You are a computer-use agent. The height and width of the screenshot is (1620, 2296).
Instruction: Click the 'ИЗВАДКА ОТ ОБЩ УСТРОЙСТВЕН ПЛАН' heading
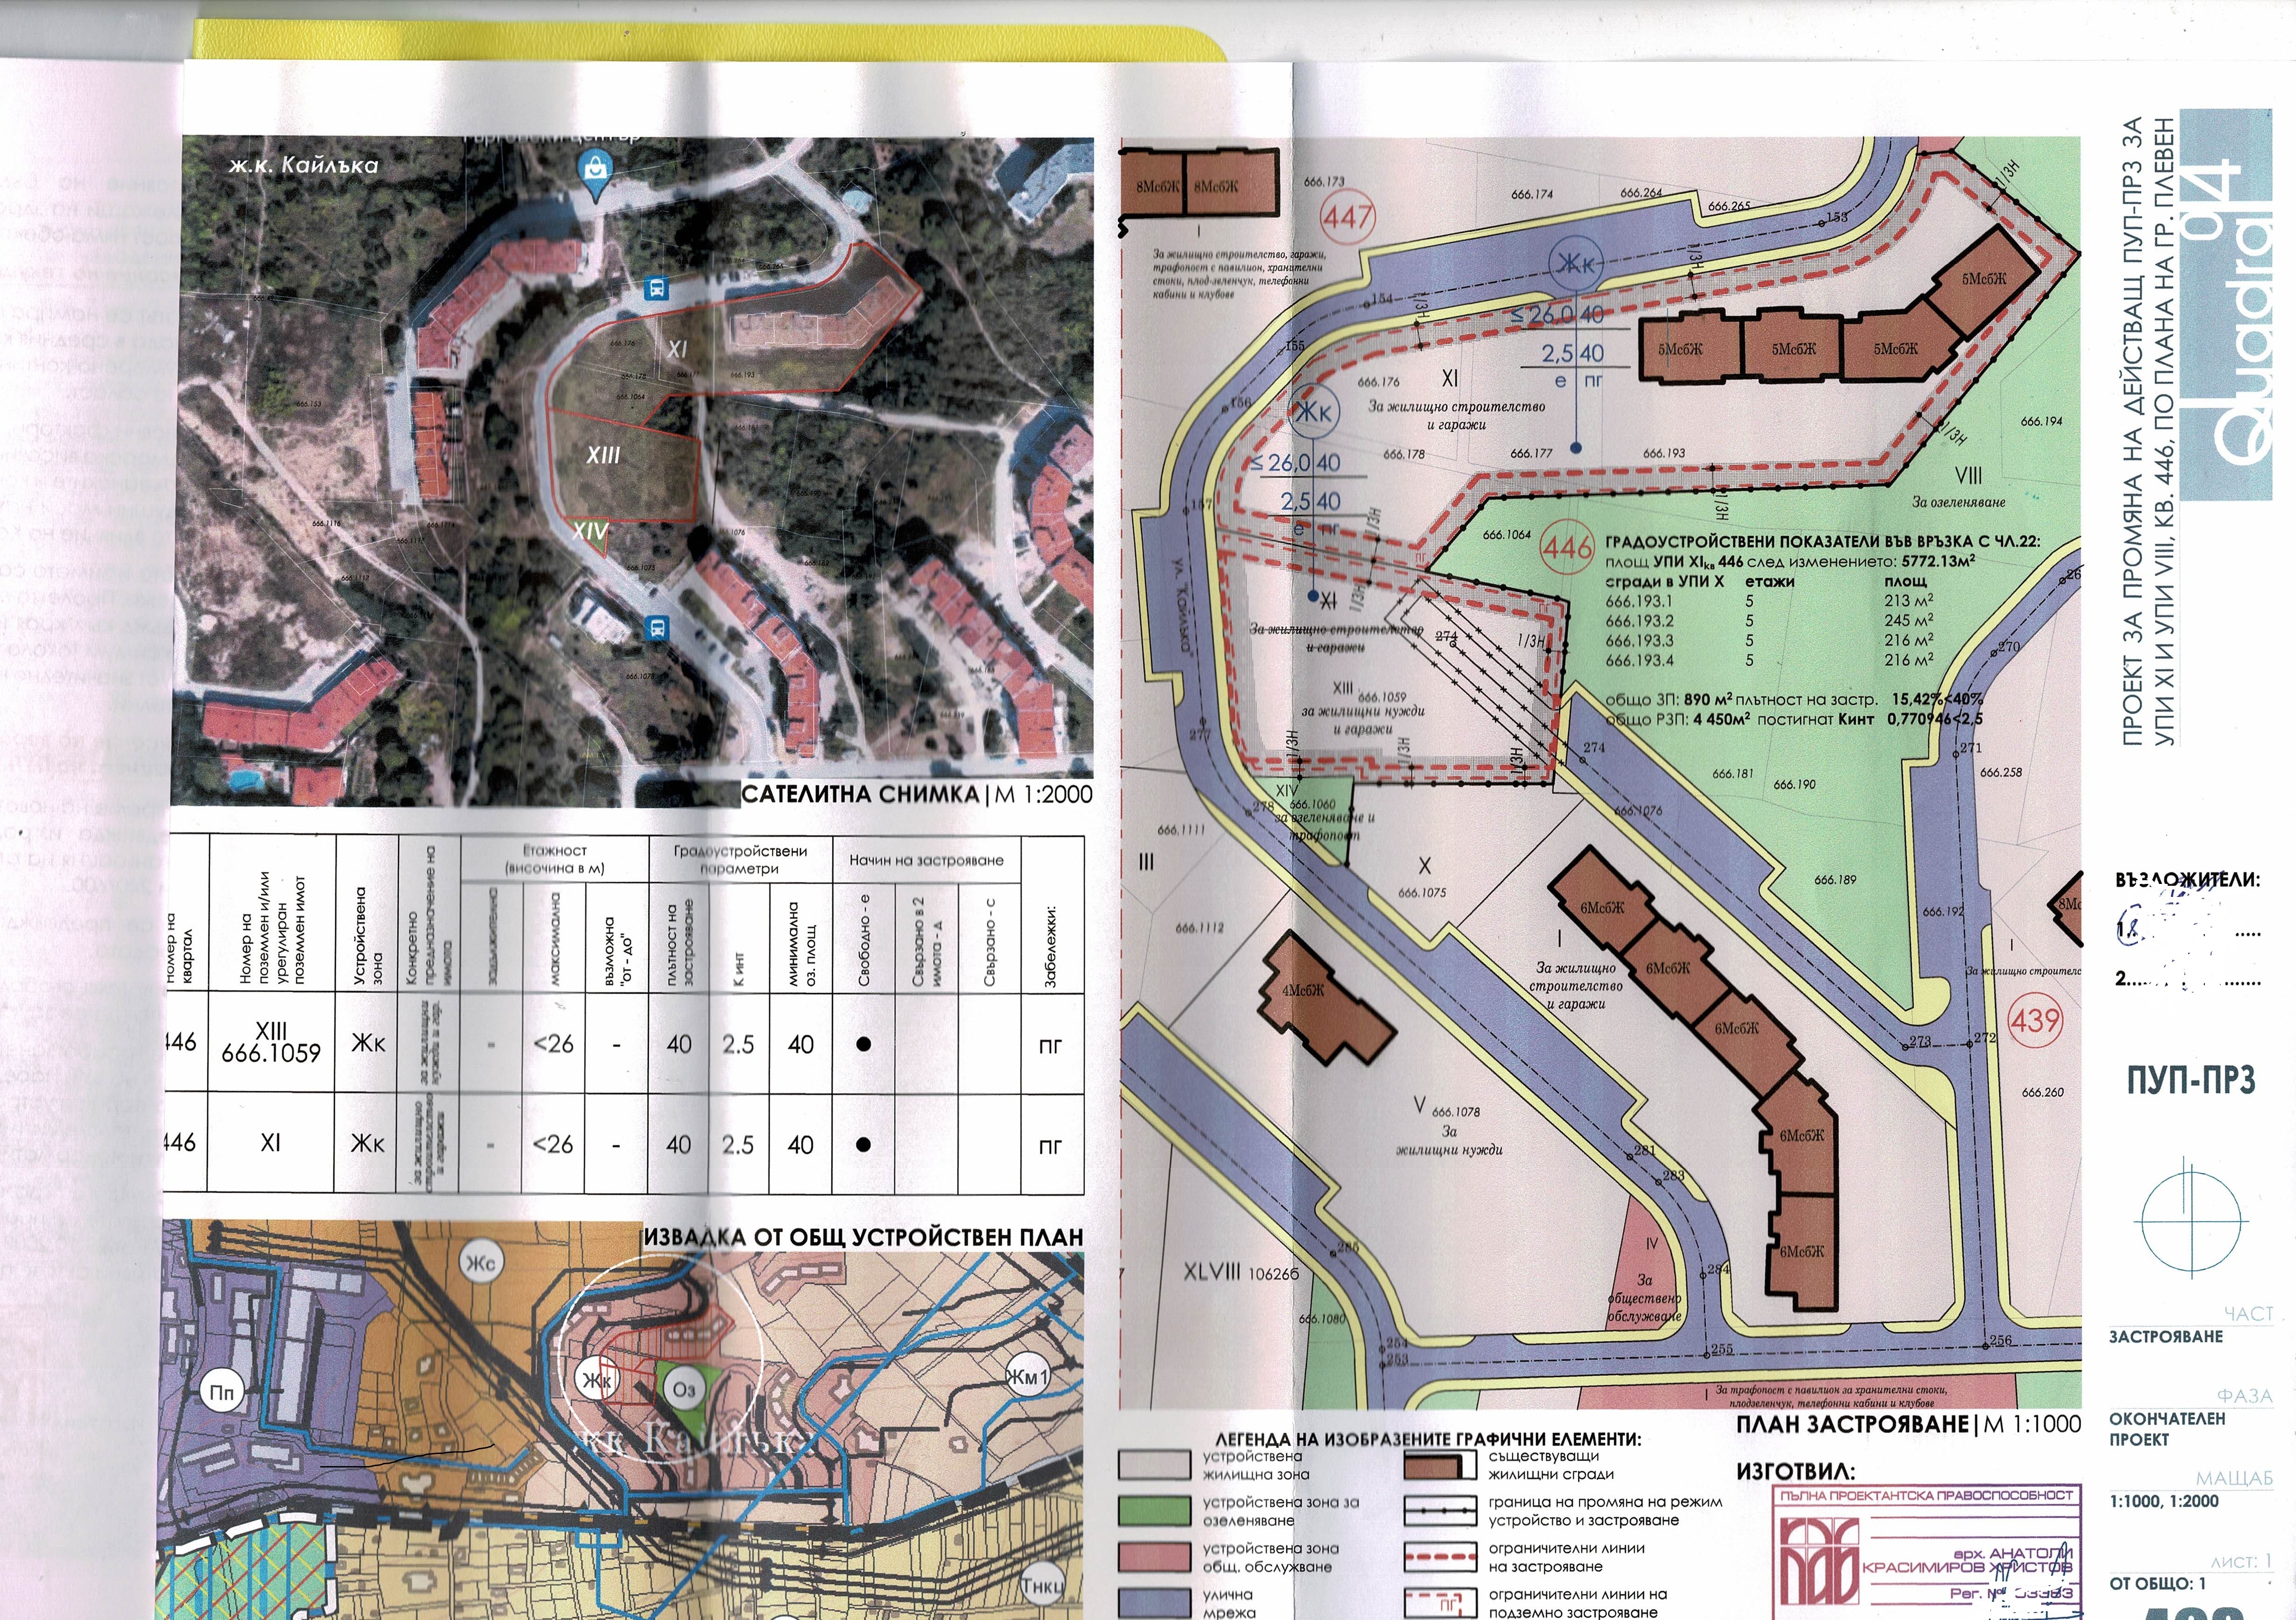[863, 1237]
